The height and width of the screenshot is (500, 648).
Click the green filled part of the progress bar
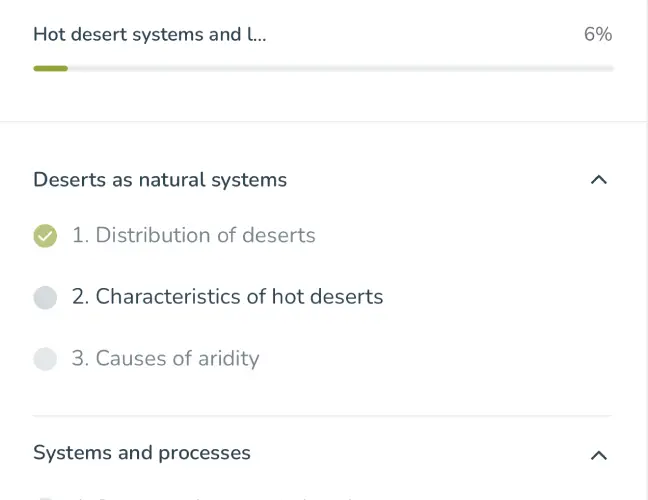pyautogui.click(x=50, y=69)
